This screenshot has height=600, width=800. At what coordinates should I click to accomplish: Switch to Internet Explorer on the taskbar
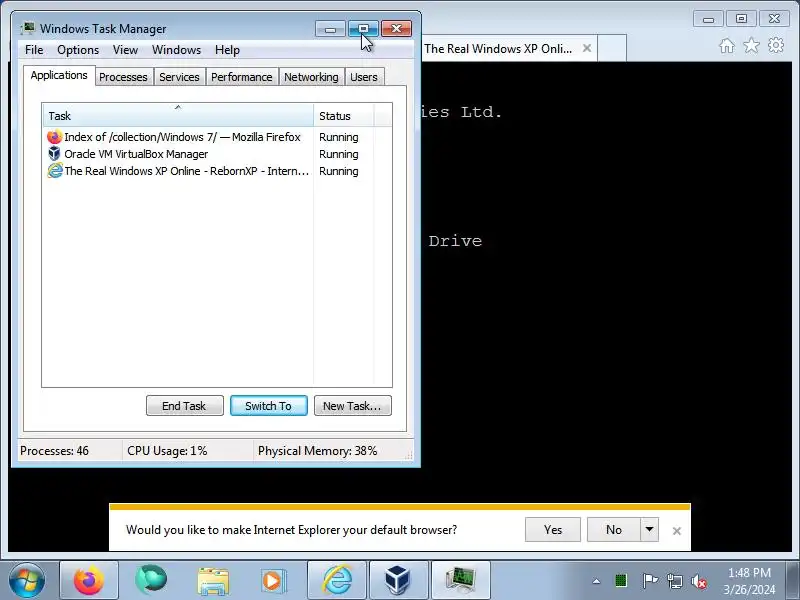coord(337,580)
